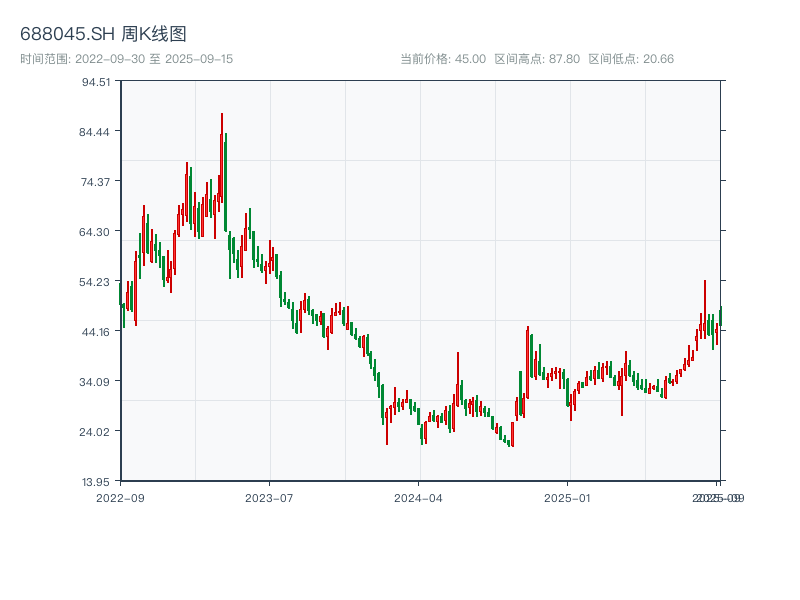
Task: Click the 区间高点: 87.80 label
Action: pos(537,59)
